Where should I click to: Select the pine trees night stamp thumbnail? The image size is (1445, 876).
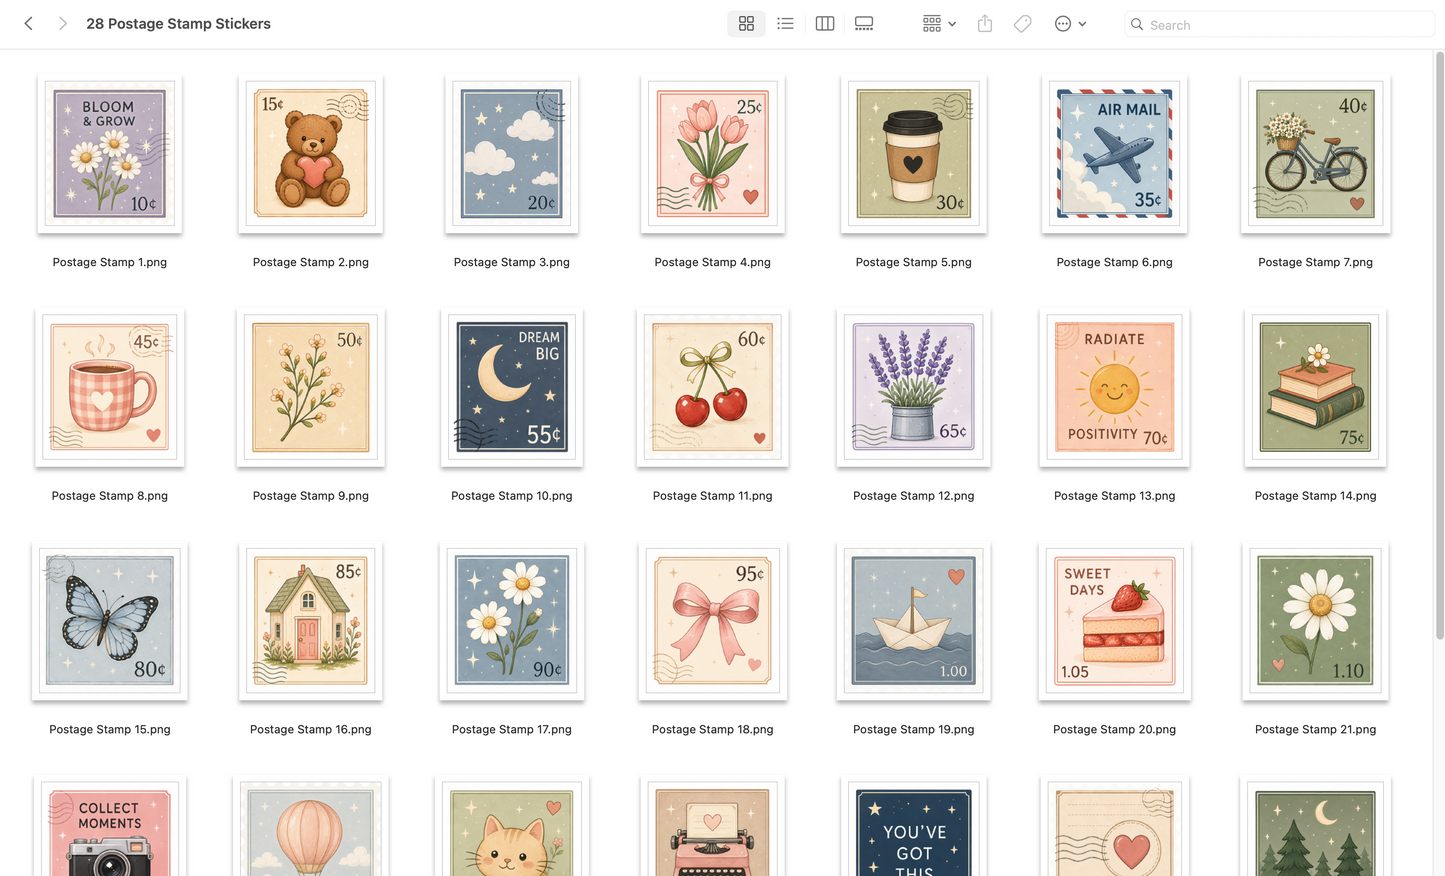click(1316, 826)
